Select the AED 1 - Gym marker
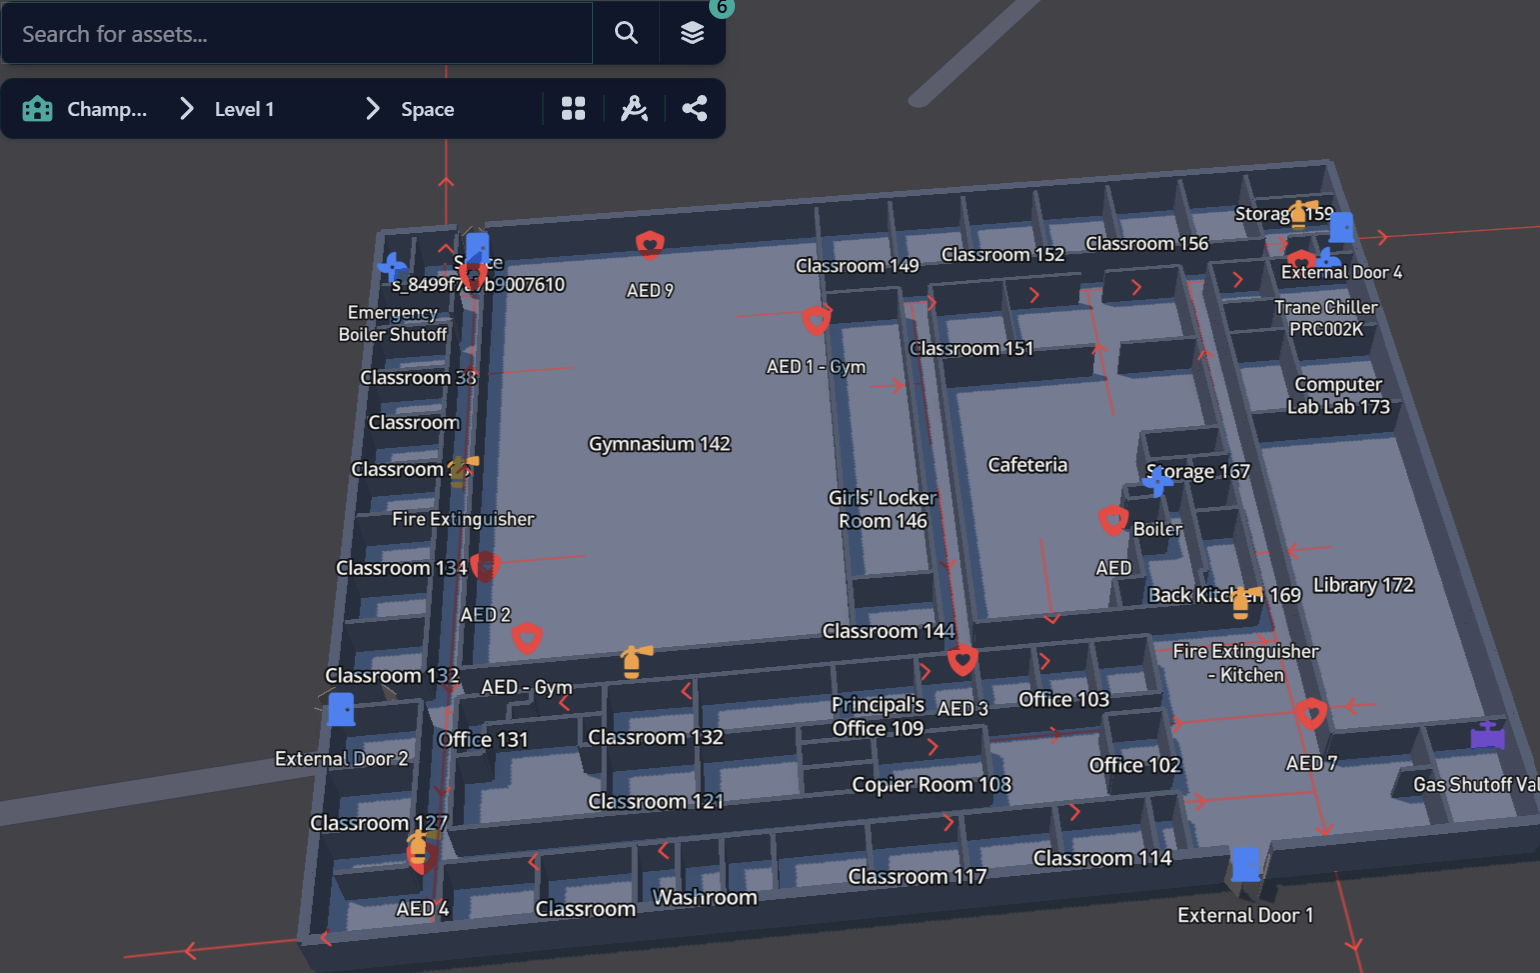Screen dimensions: 1540x973 coord(816,320)
